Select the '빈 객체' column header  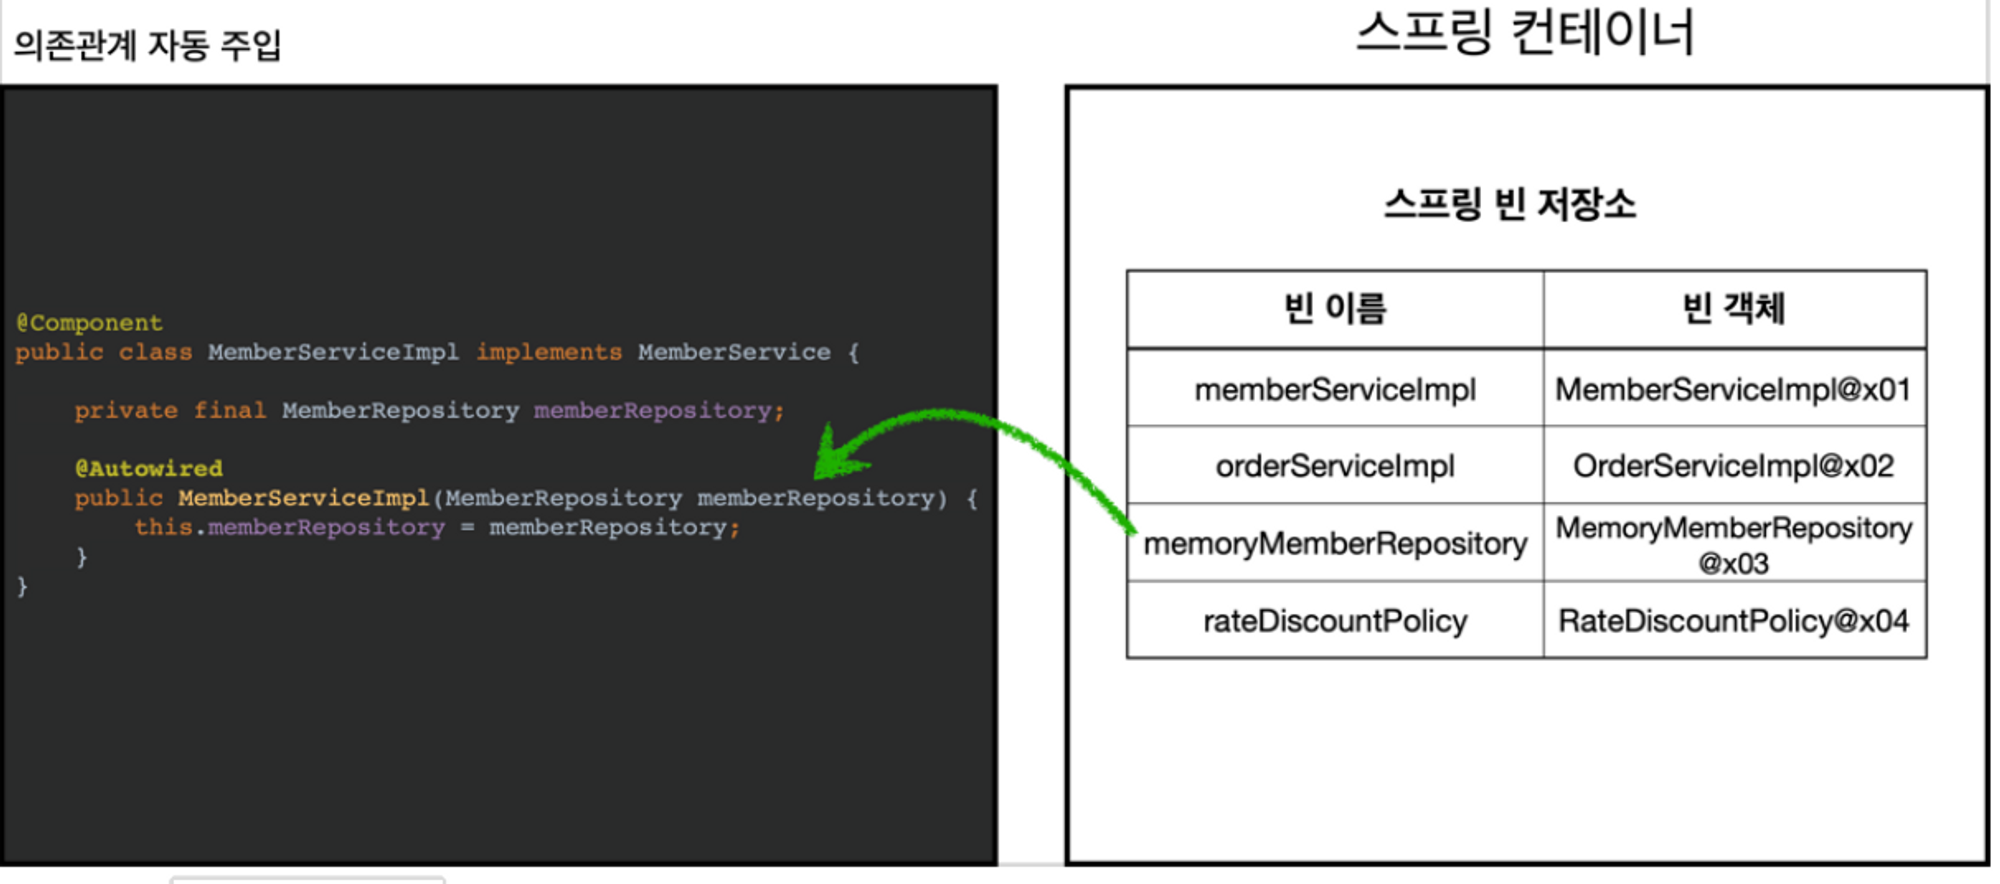pos(1734,309)
